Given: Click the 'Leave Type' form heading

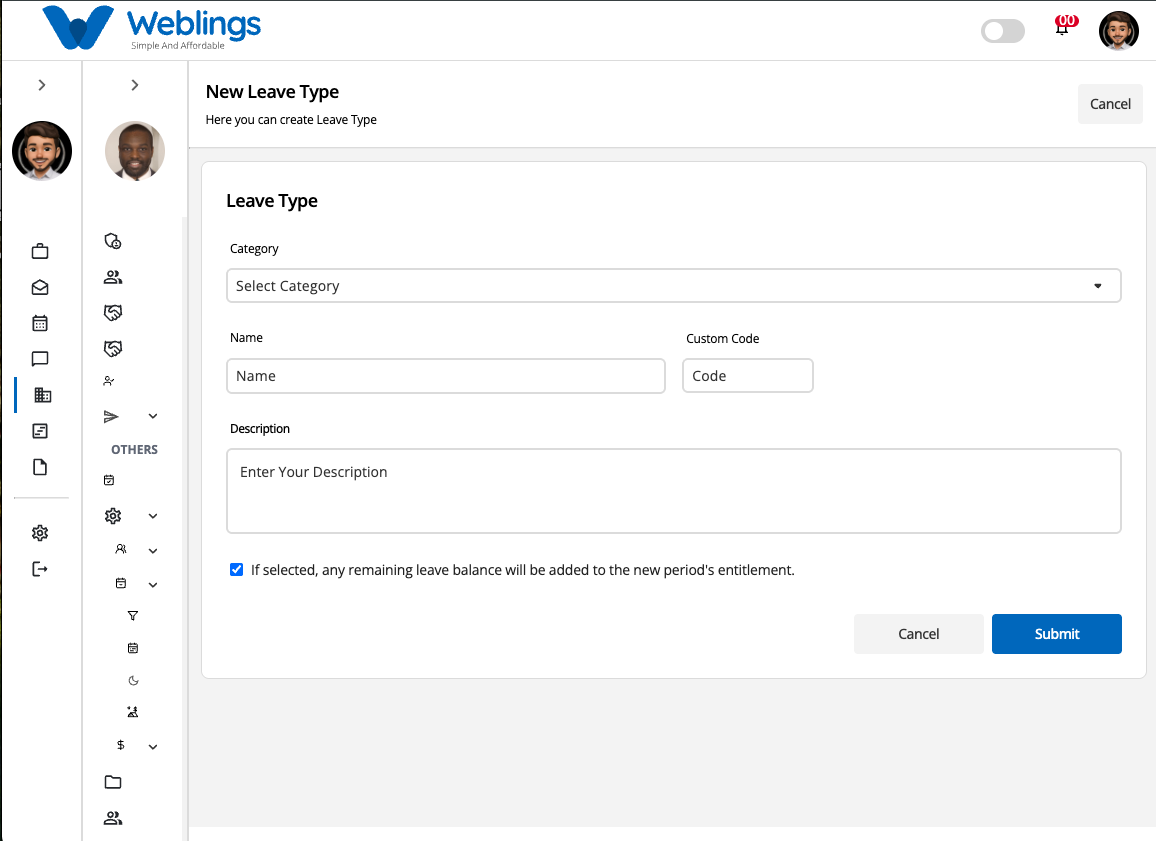Looking at the screenshot, I should 272,200.
